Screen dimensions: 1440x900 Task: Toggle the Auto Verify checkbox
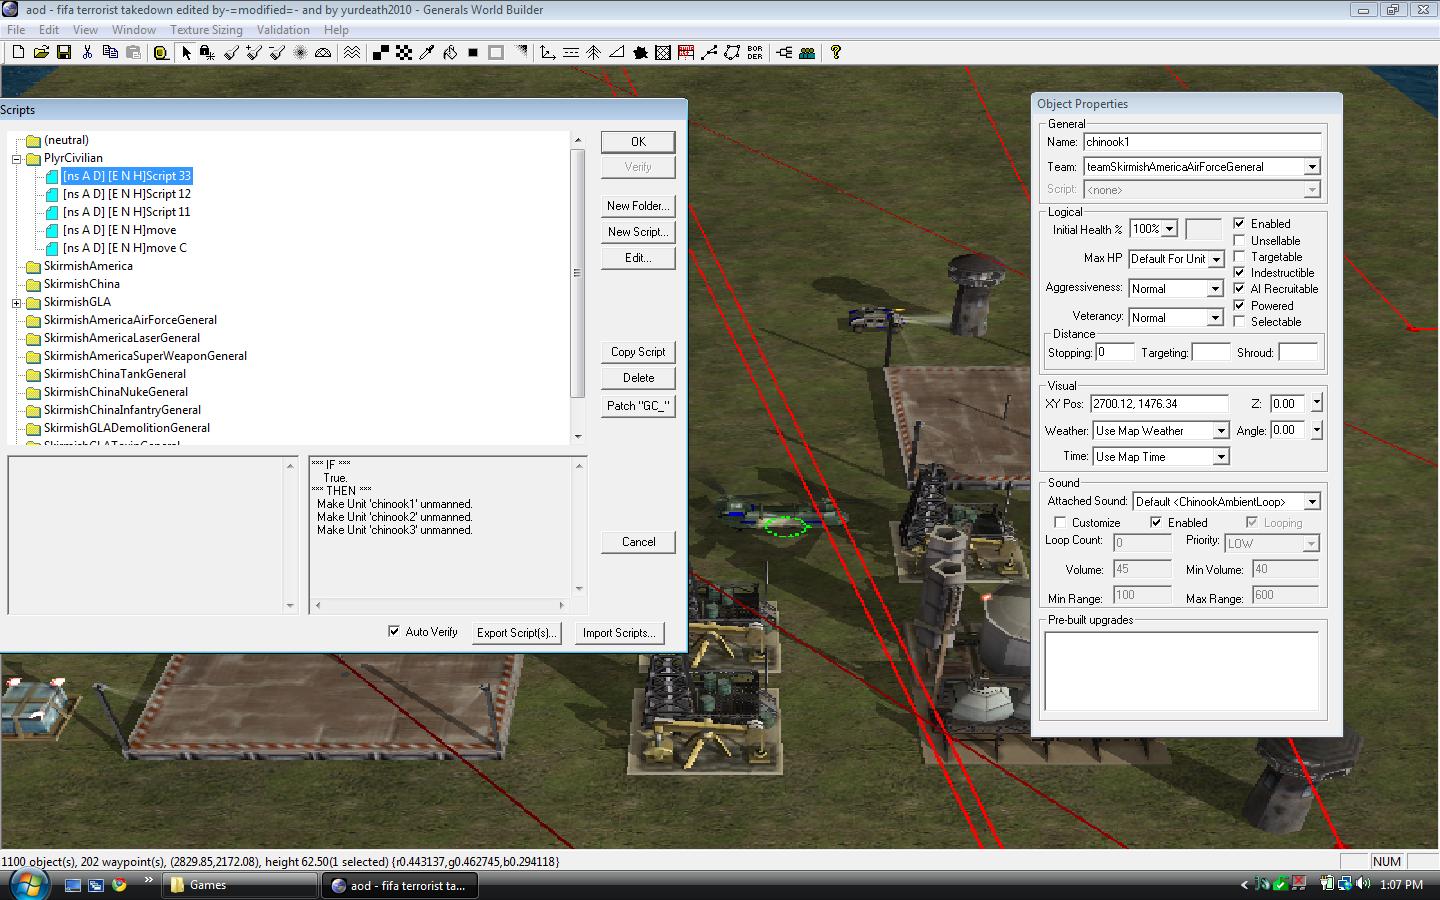click(394, 632)
